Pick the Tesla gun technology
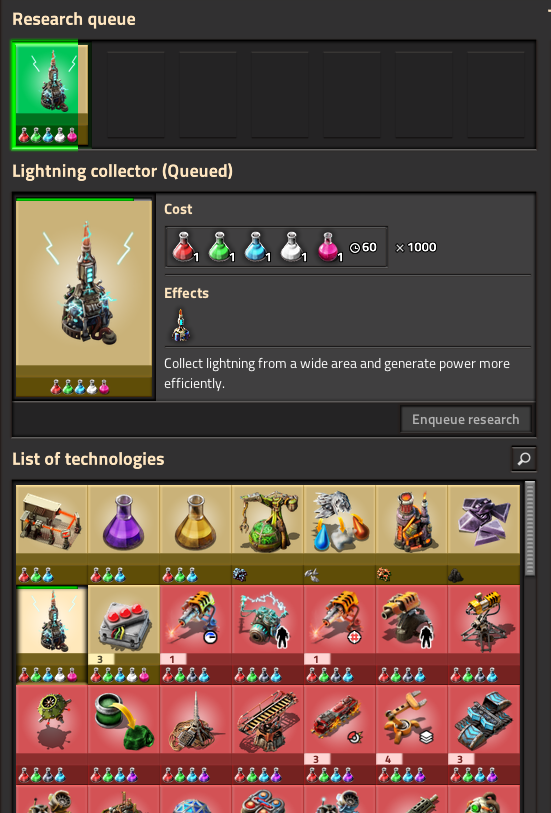The width and height of the screenshot is (551, 813). pyautogui.click(x=267, y=635)
